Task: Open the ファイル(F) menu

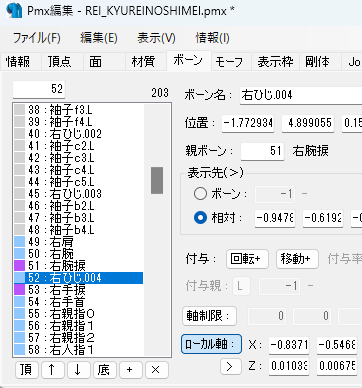Action: [x=37, y=38]
